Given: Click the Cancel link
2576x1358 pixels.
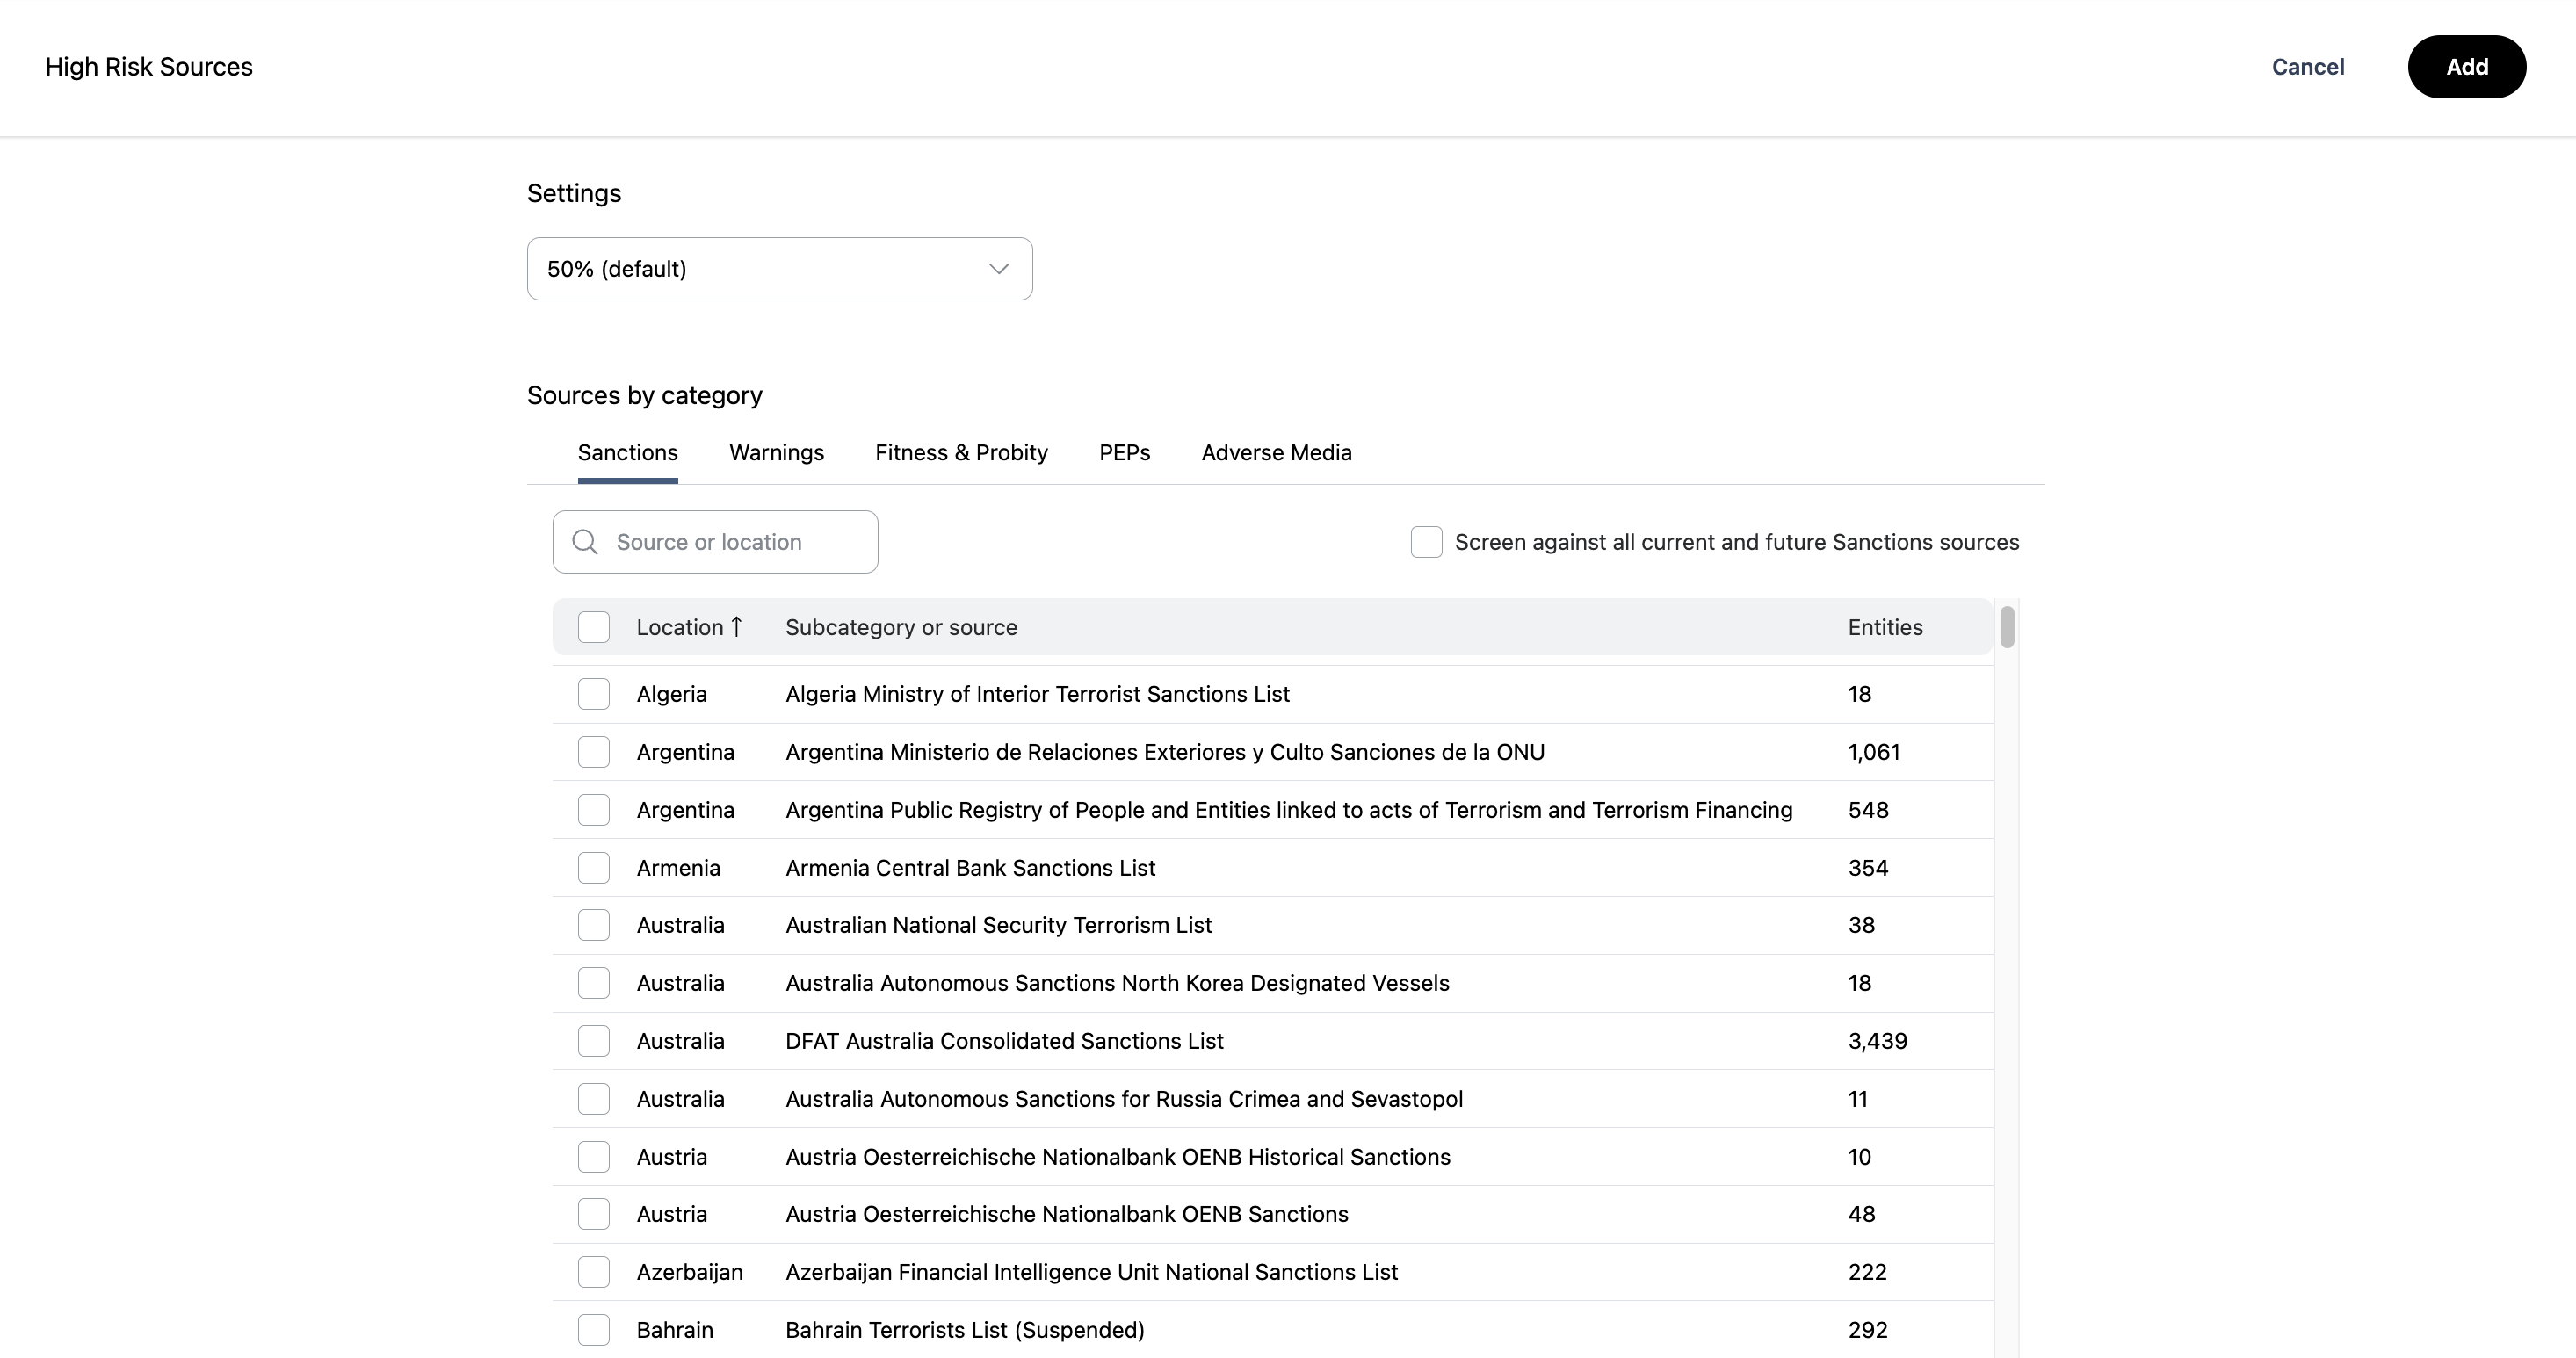Looking at the screenshot, I should point(2307,67).
